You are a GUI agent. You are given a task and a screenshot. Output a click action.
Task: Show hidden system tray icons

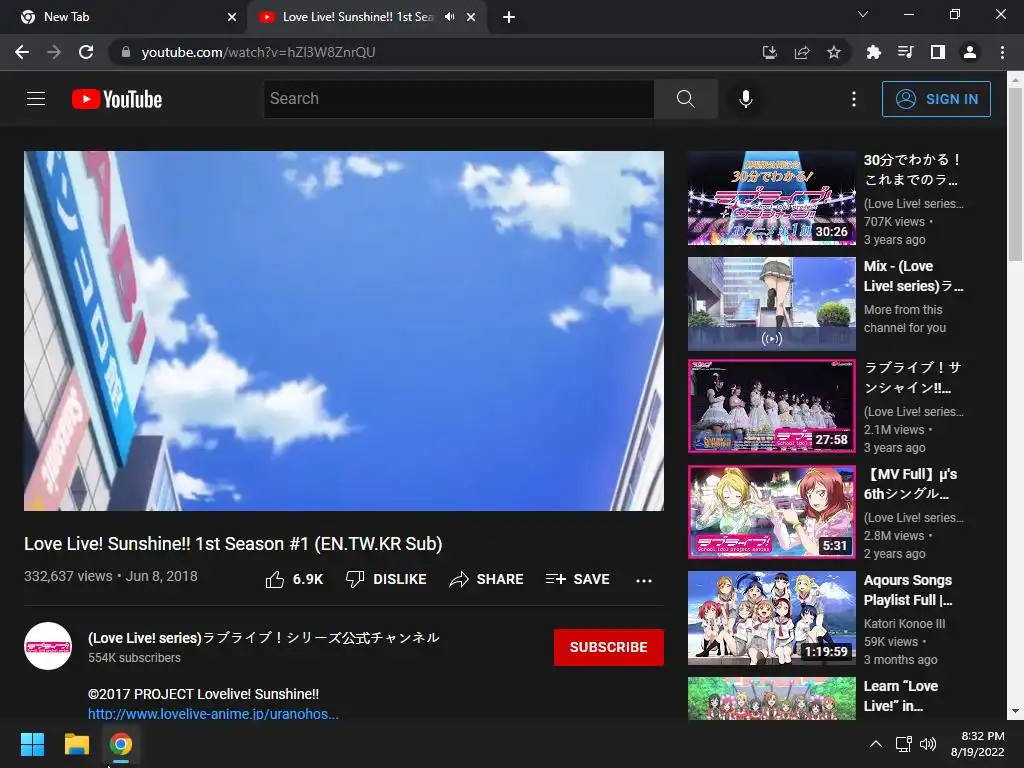pos(876,744)
